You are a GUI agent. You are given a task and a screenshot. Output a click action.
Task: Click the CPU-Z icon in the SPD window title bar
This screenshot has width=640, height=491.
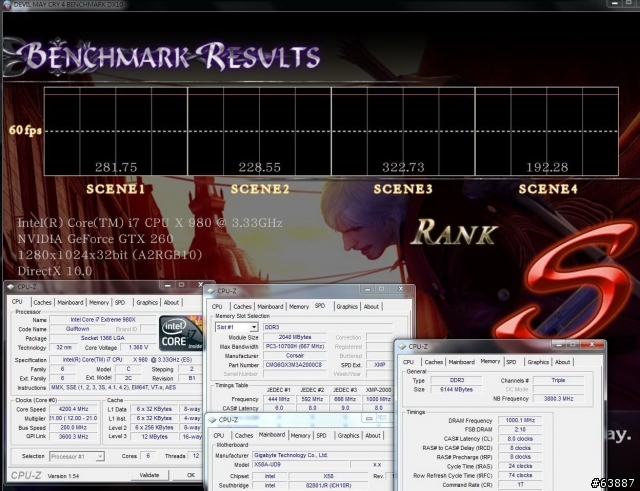pos(211,291)
